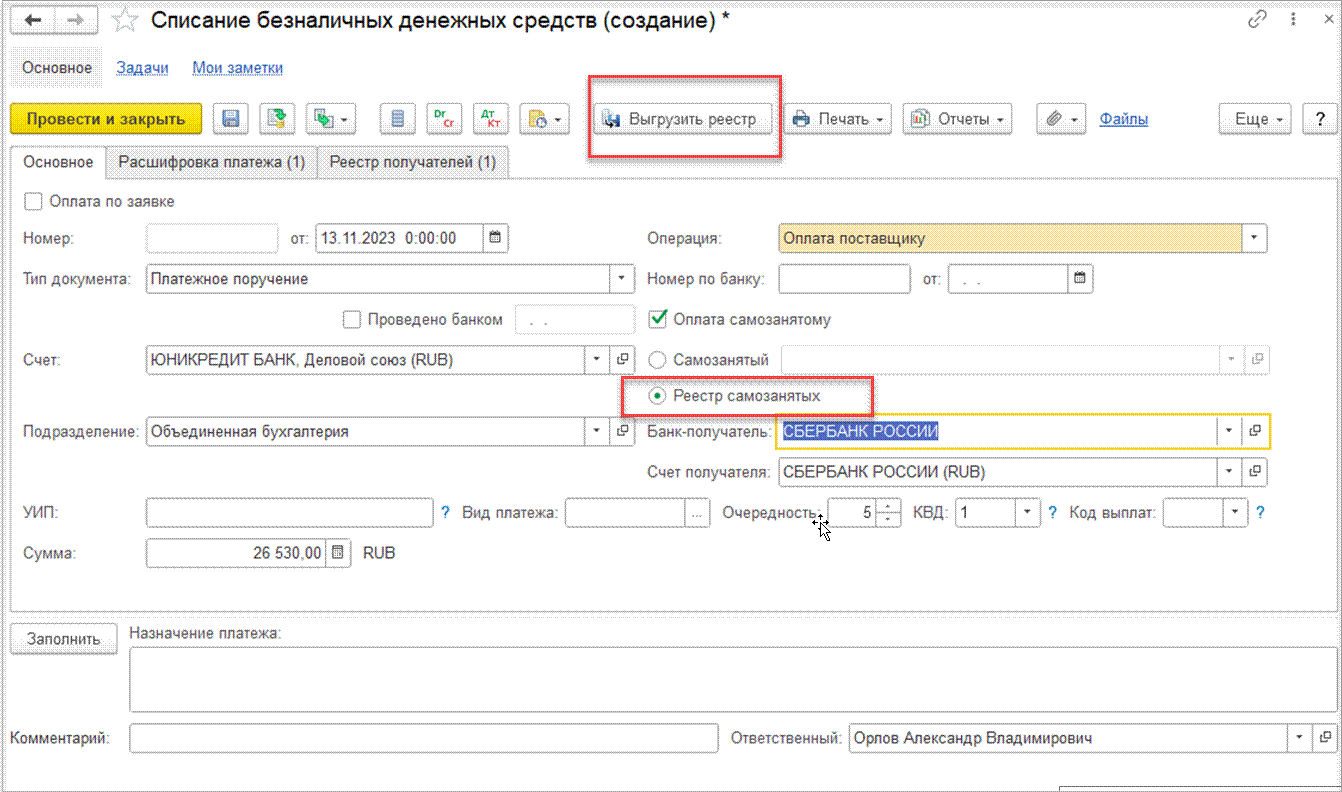Expand the Код выплат dropdown
The height and width of the screenshot is (792, 1342).
pos(1237,513)
